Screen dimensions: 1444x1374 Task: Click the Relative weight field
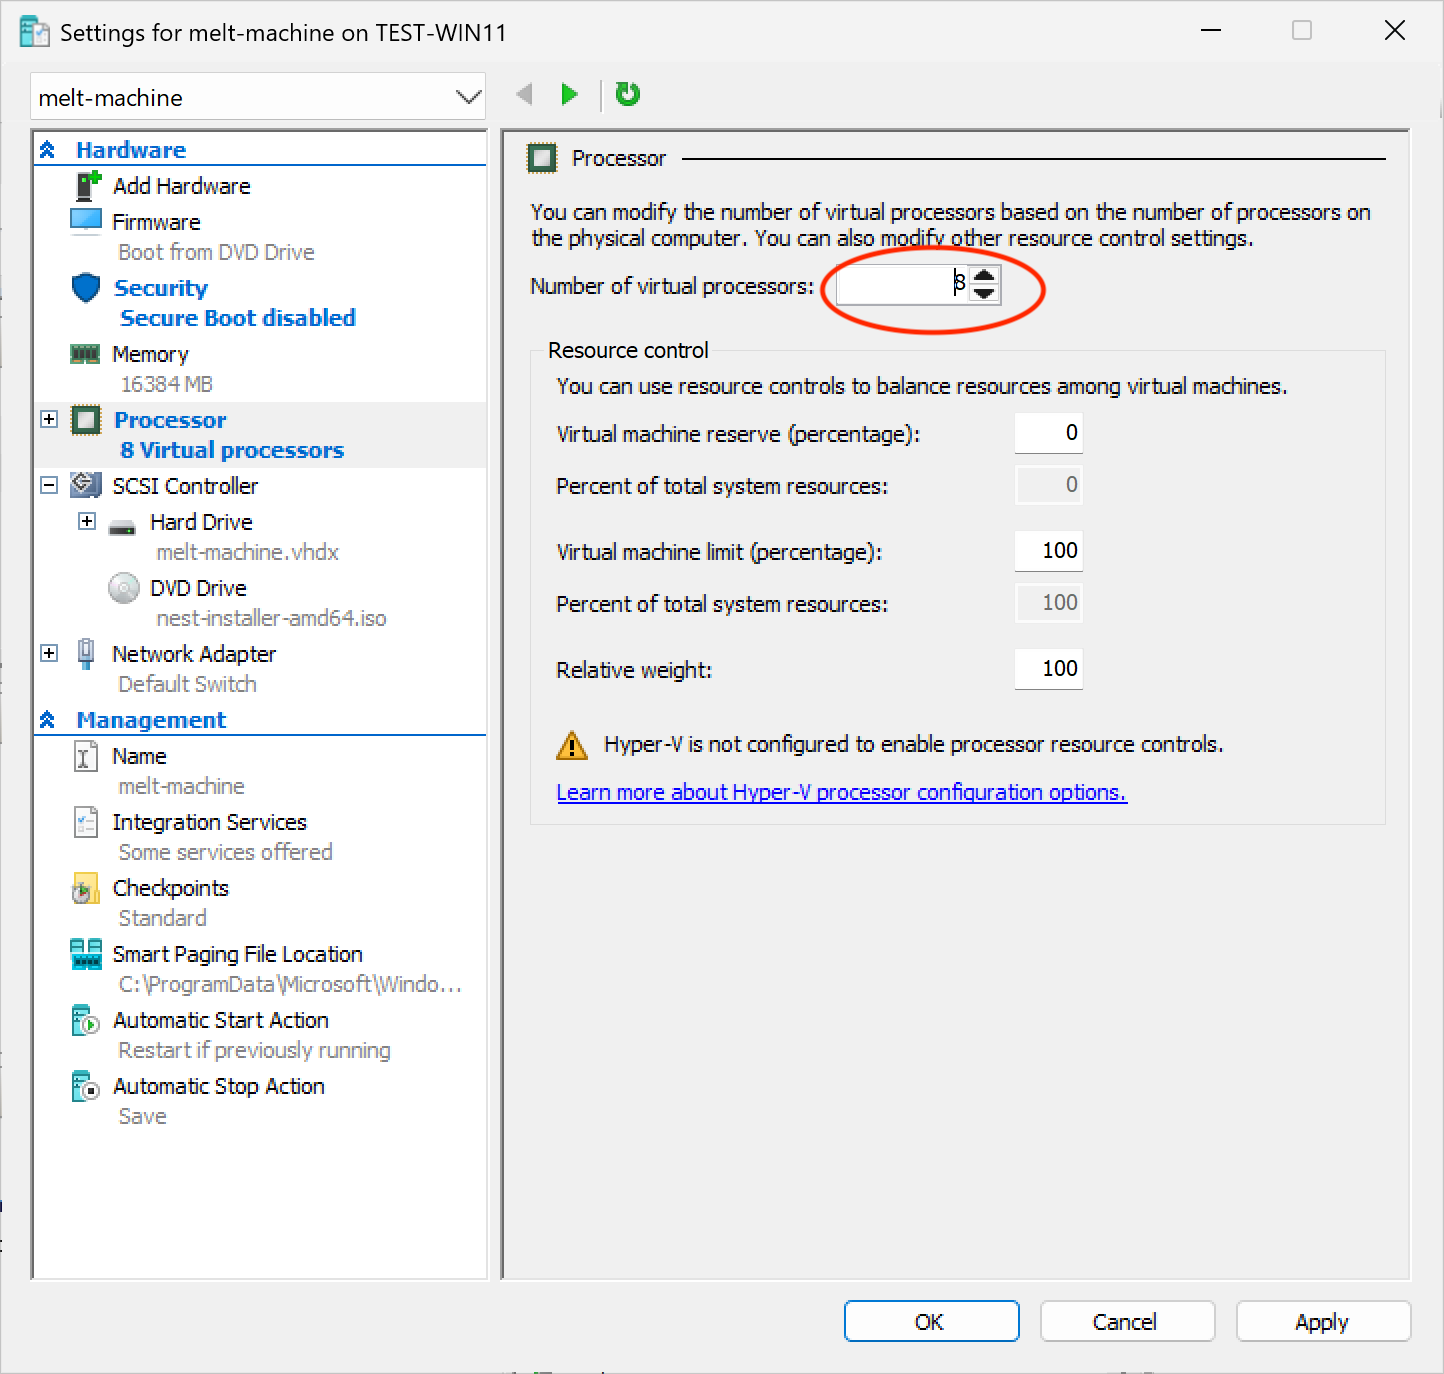[x=1048, y=669]
